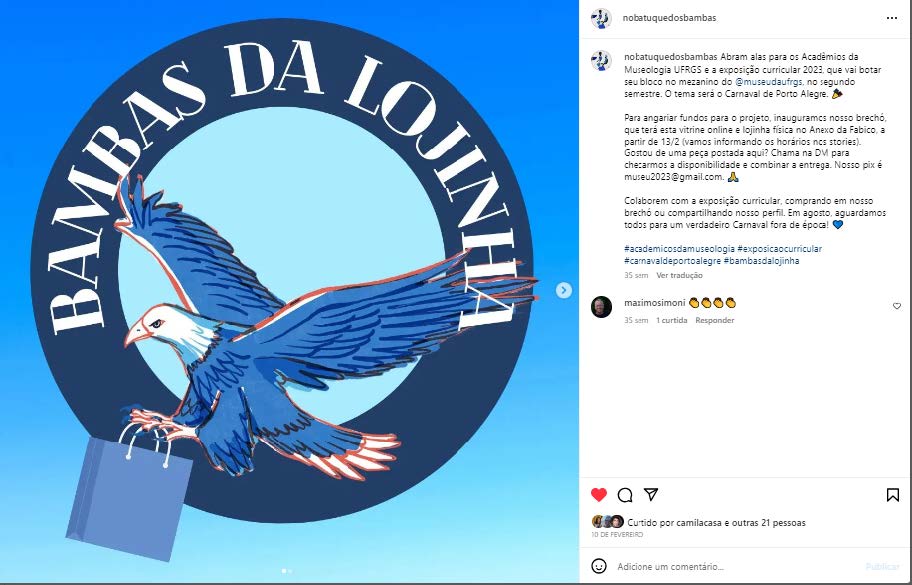Open nobatuquedosbambas avatar in the header

pos(601,19)
